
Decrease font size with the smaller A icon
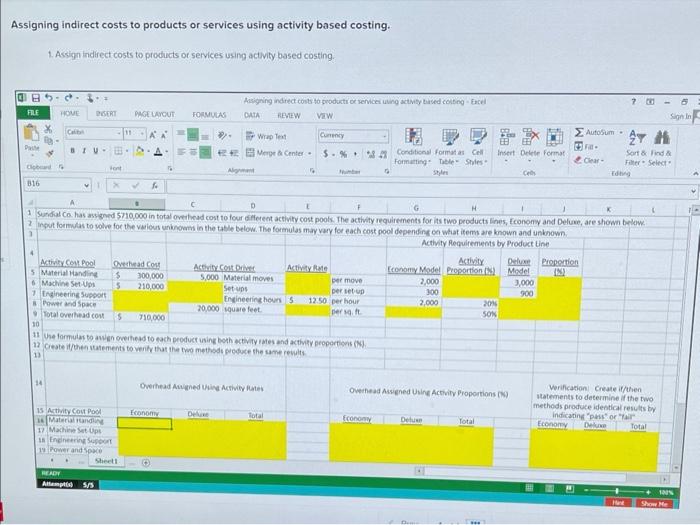tap(164, 134)
